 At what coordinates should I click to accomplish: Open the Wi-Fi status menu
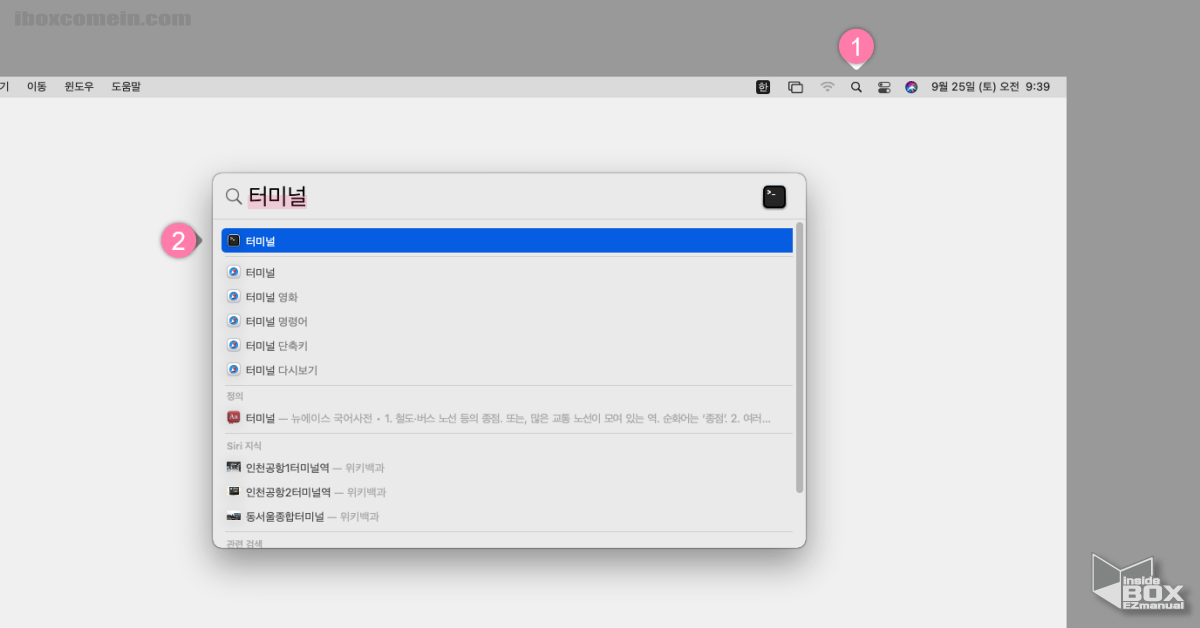(x=827, y=87)
